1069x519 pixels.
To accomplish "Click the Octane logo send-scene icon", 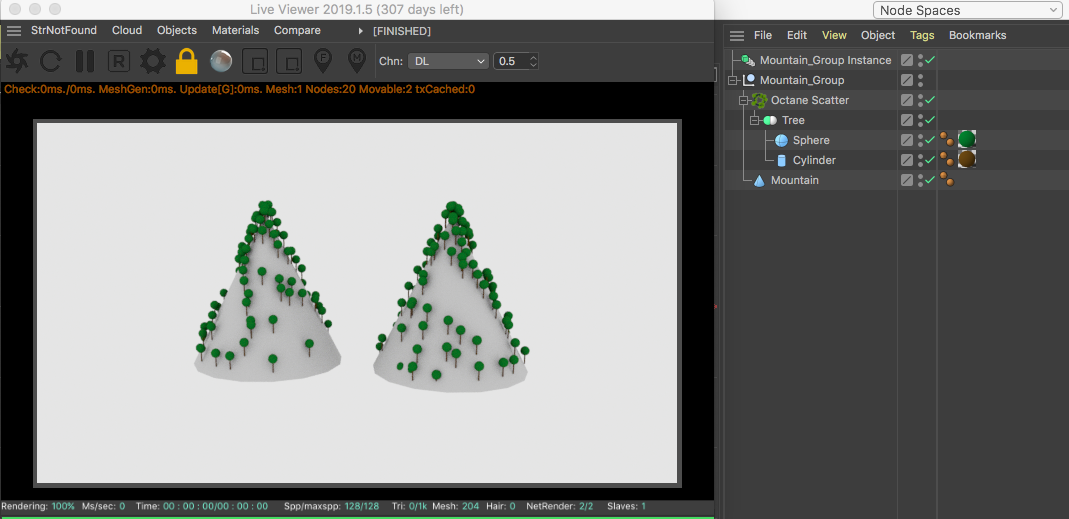I will (x=16, y=62).
